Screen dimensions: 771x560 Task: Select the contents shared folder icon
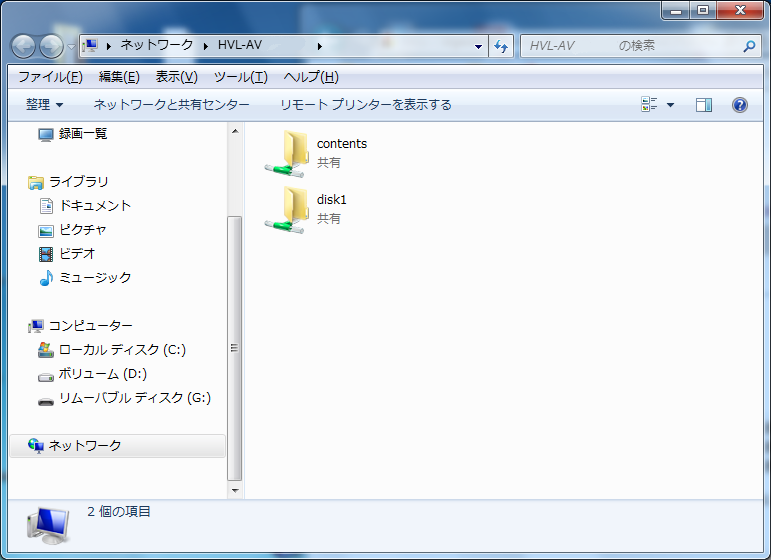288,154
